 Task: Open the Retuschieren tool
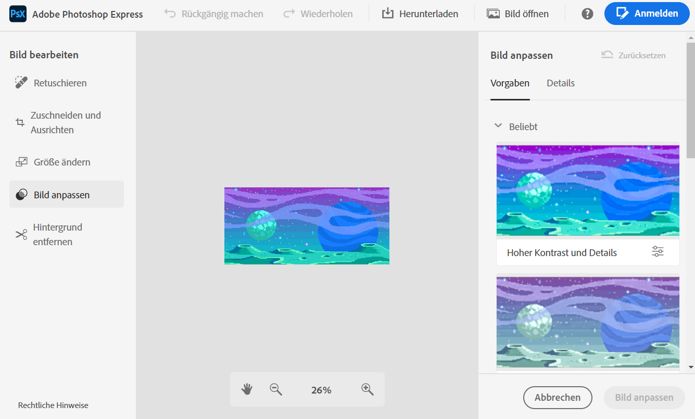[60, 82]
